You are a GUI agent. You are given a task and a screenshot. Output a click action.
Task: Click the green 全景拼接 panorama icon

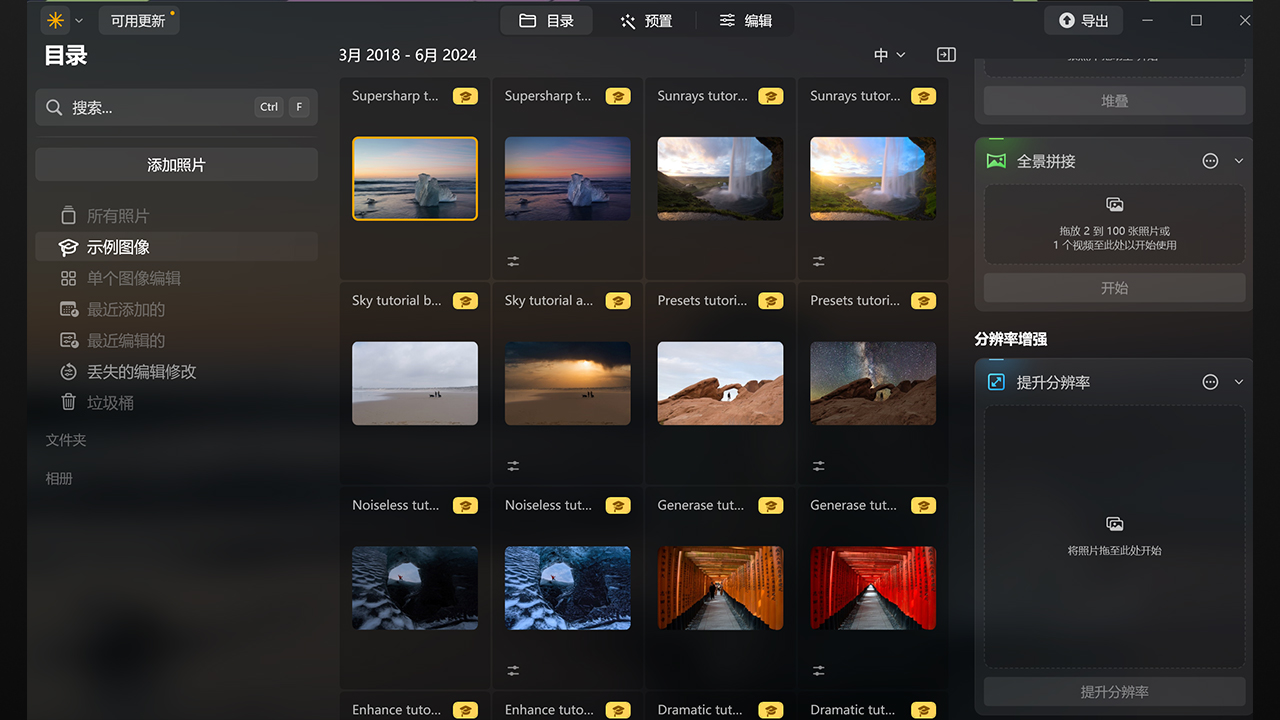[995, 159]
